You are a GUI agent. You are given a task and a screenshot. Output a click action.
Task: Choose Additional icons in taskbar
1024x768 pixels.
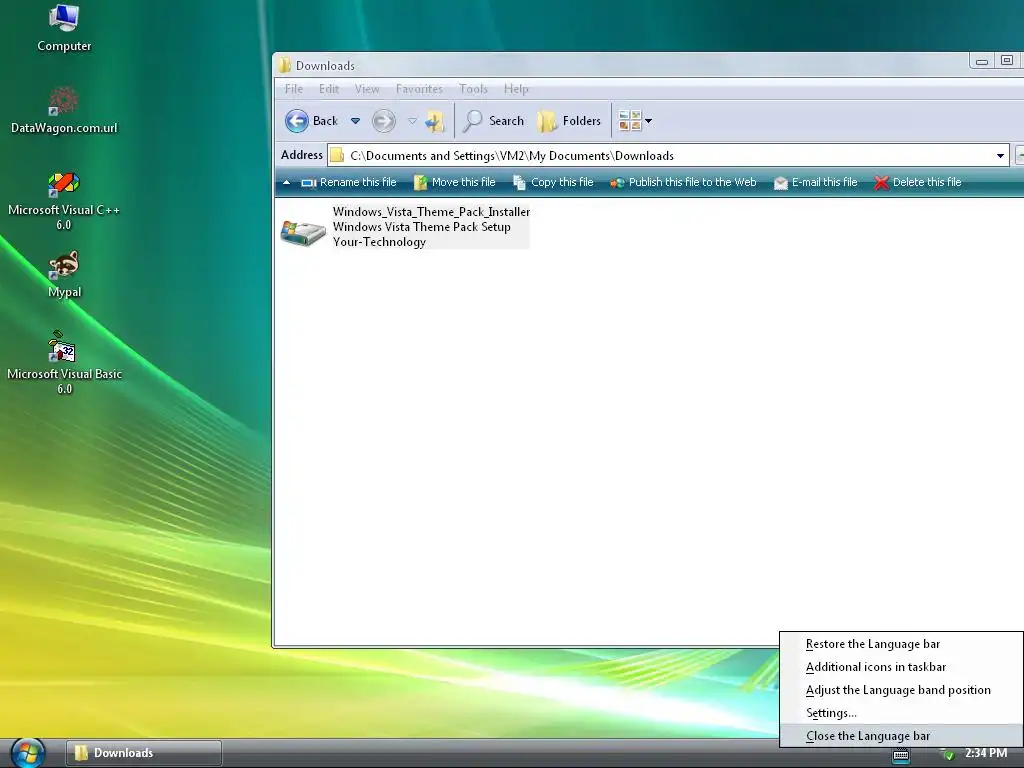901,667
